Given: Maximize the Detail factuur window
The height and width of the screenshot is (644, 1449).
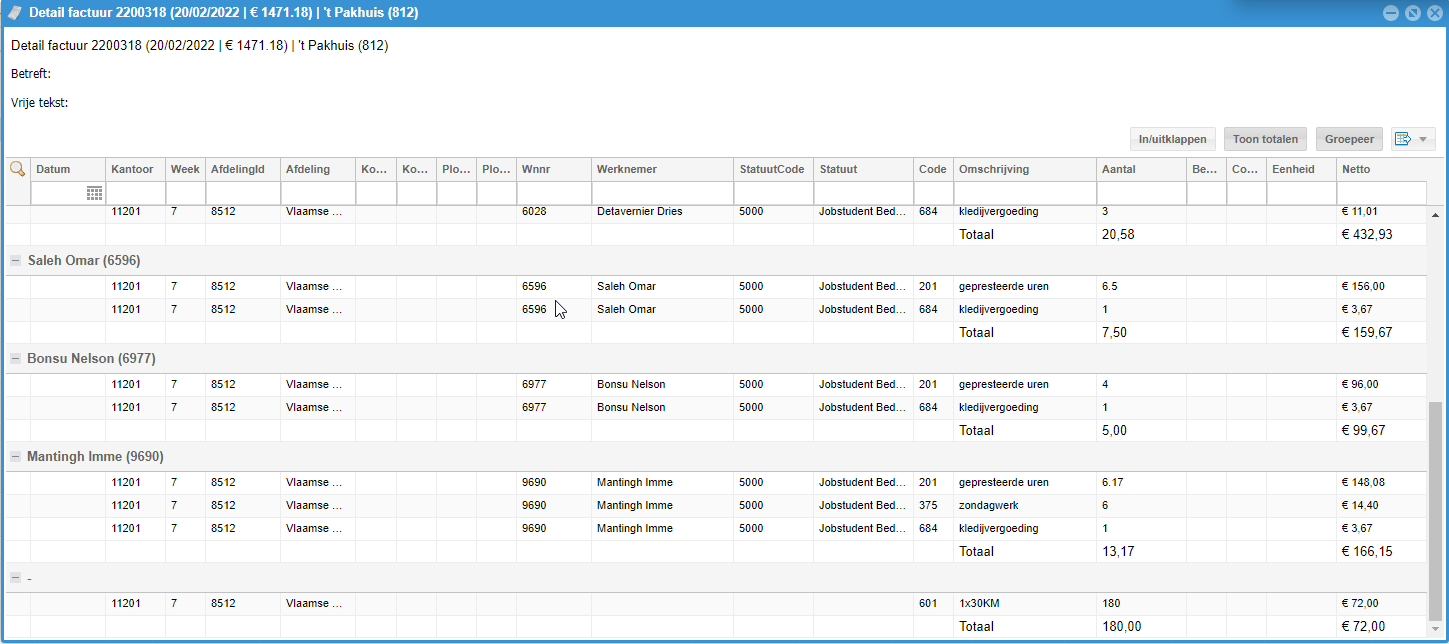Looking at the screenshot, I should pos(1413,13).
